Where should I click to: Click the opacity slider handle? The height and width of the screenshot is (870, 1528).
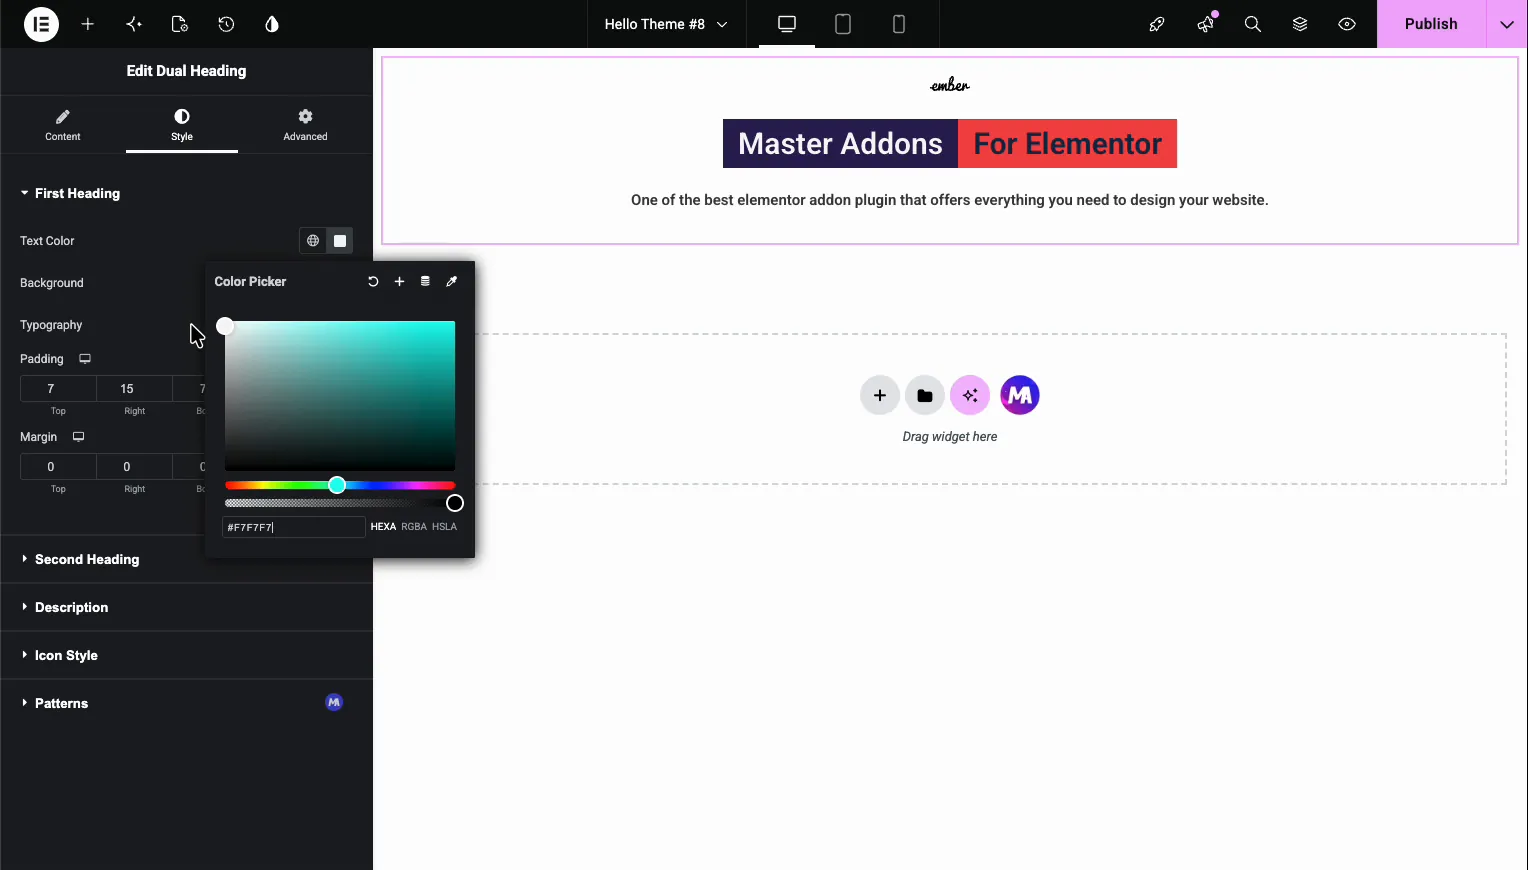point(455,503)
